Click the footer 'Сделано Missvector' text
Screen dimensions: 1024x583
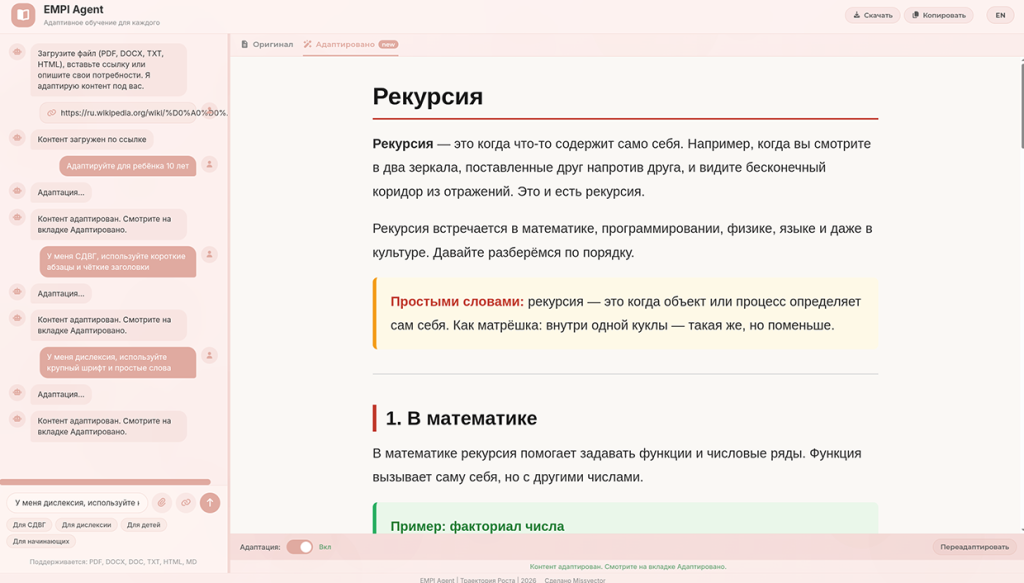[x=575, y=580]
